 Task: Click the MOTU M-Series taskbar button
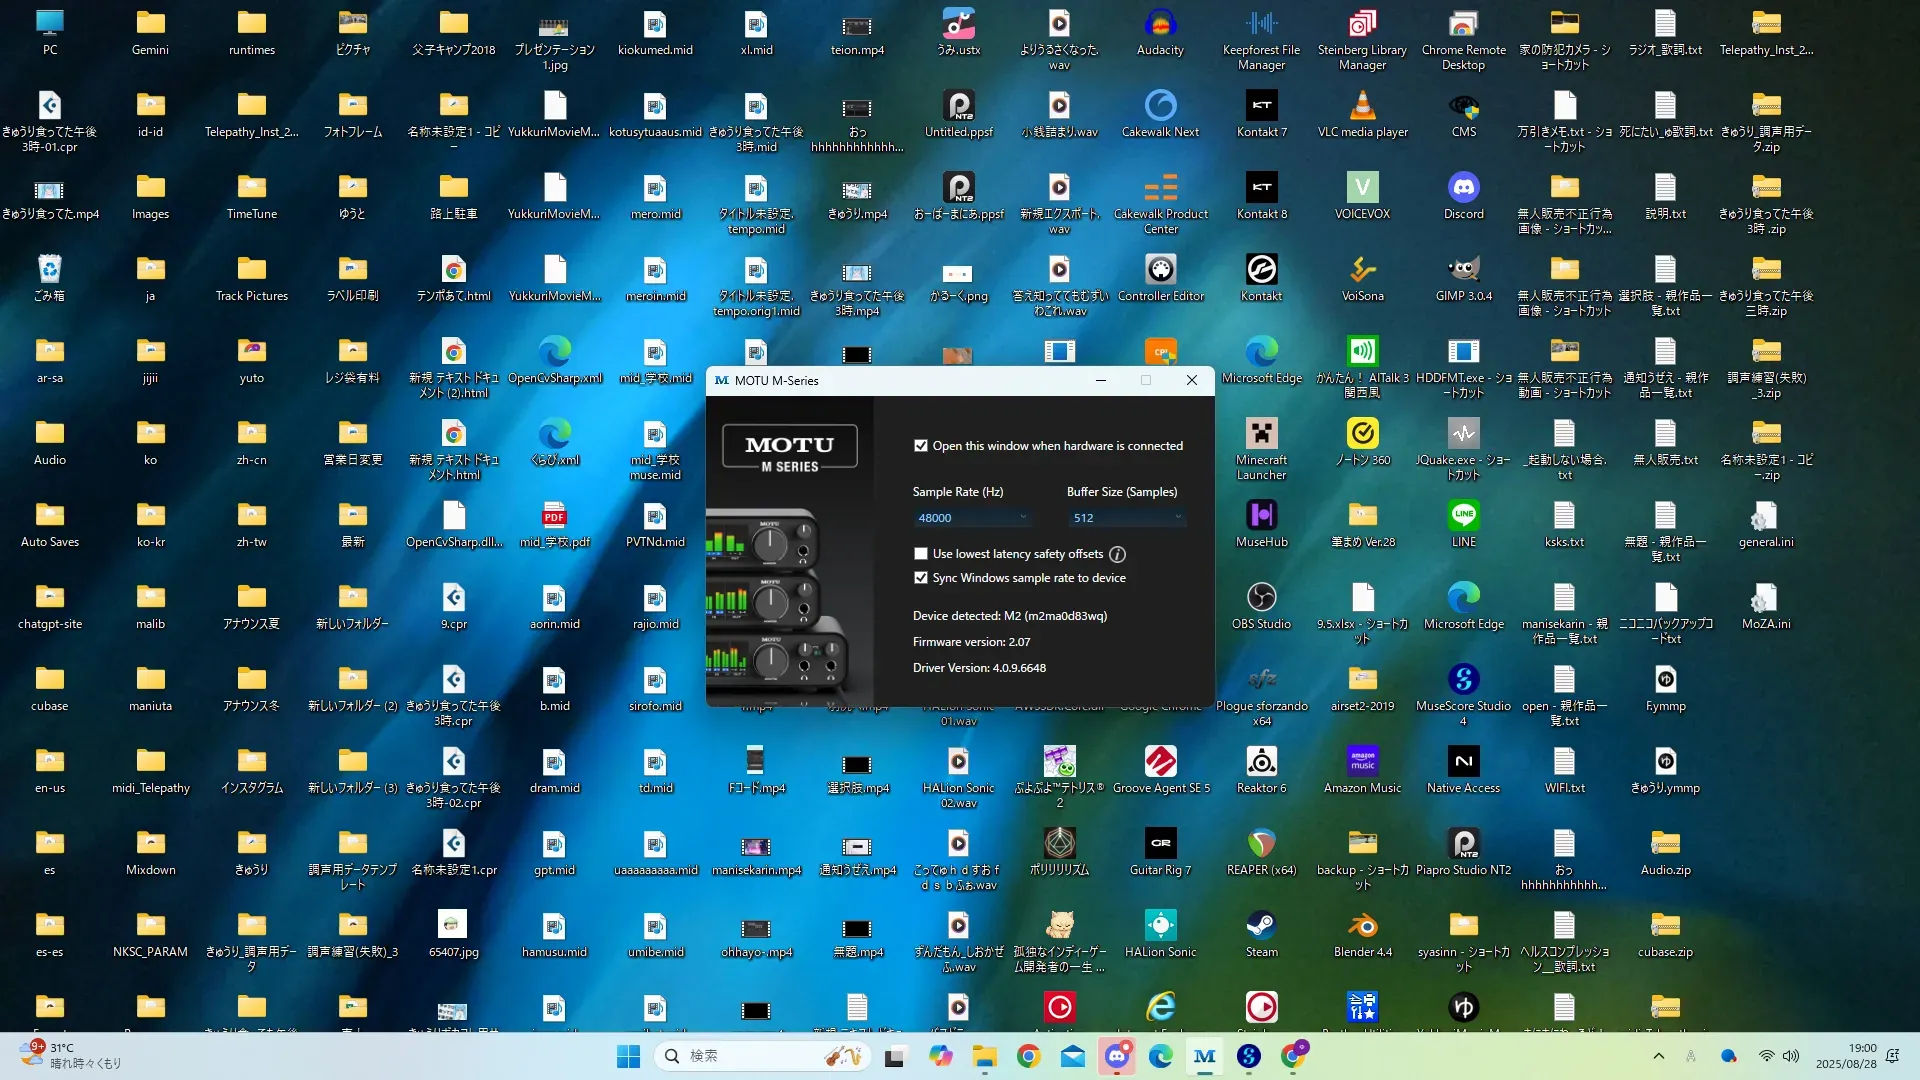(1204, 1056)
